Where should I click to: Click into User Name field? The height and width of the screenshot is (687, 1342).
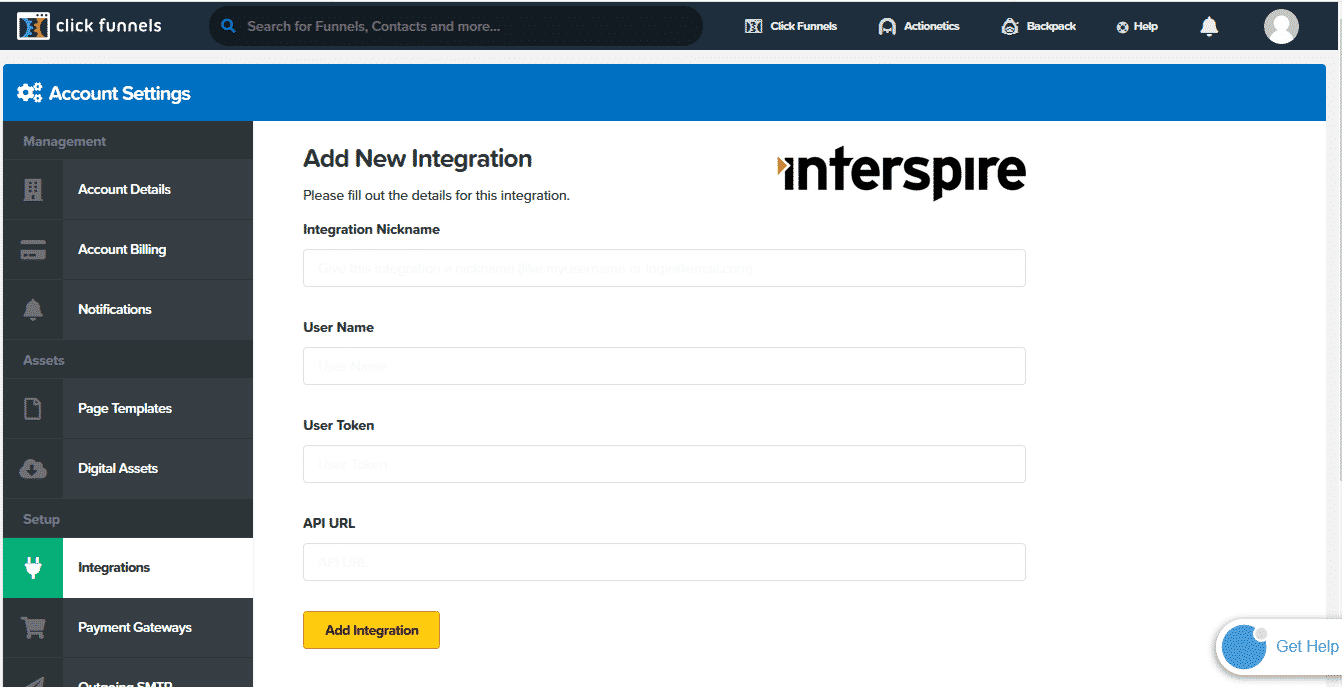point(664,366)
